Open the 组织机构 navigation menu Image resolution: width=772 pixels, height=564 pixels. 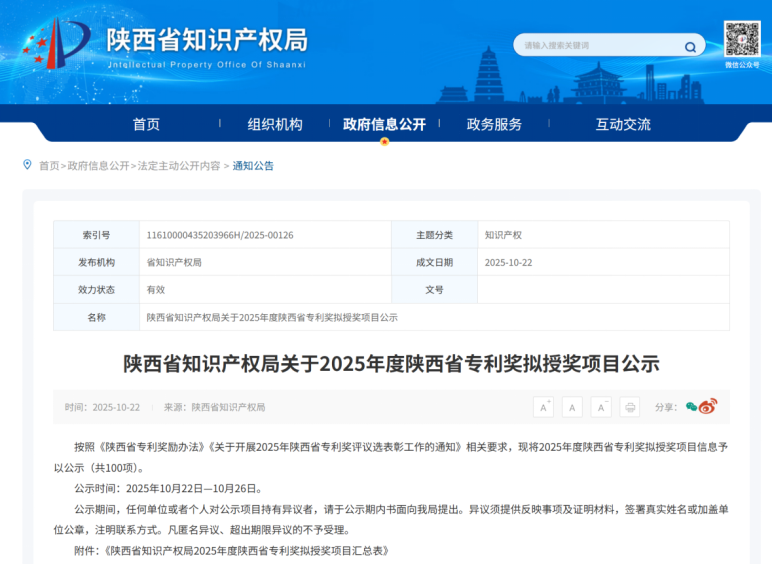[275, 124]
